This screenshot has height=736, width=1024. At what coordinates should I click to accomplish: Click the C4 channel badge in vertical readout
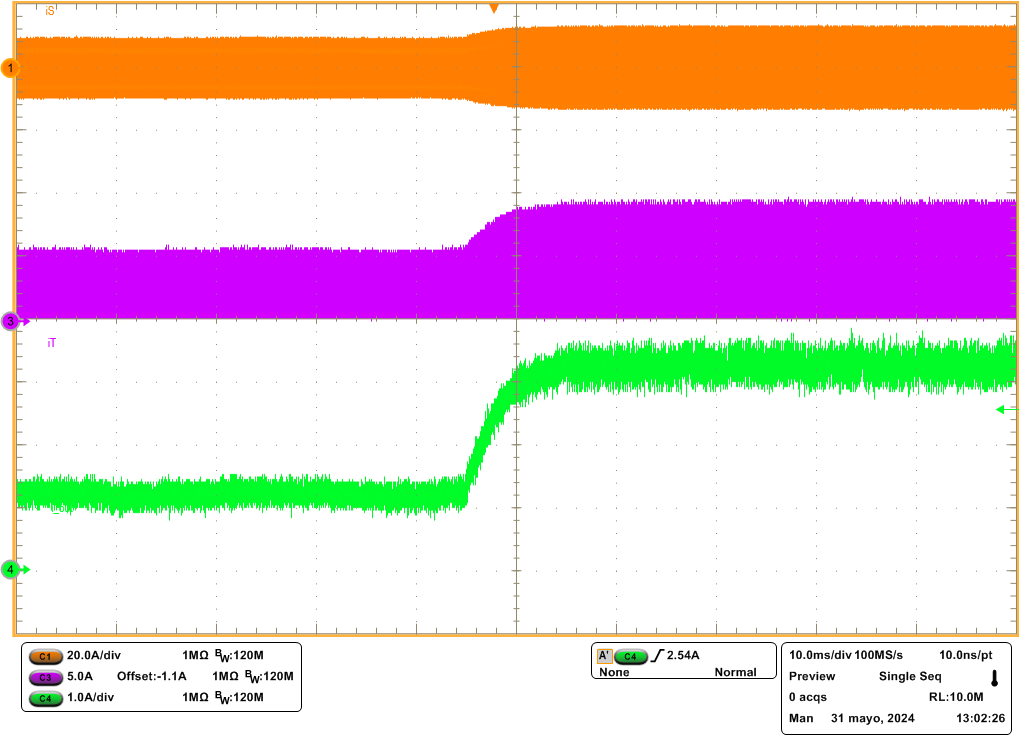click(x=45, y=698)
